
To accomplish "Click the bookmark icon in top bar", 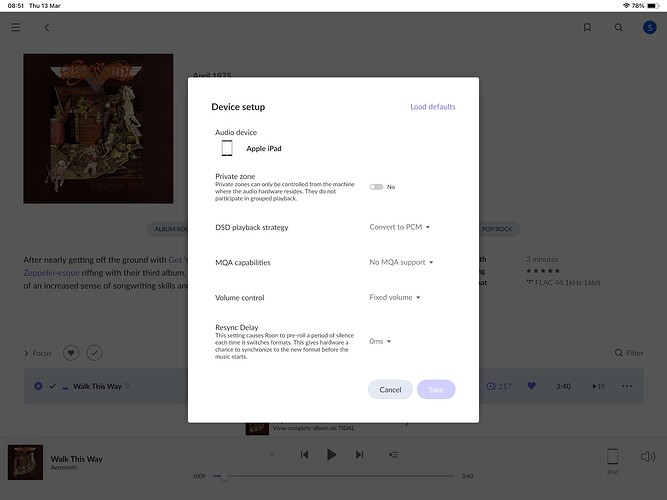I will tap(587, 27).
